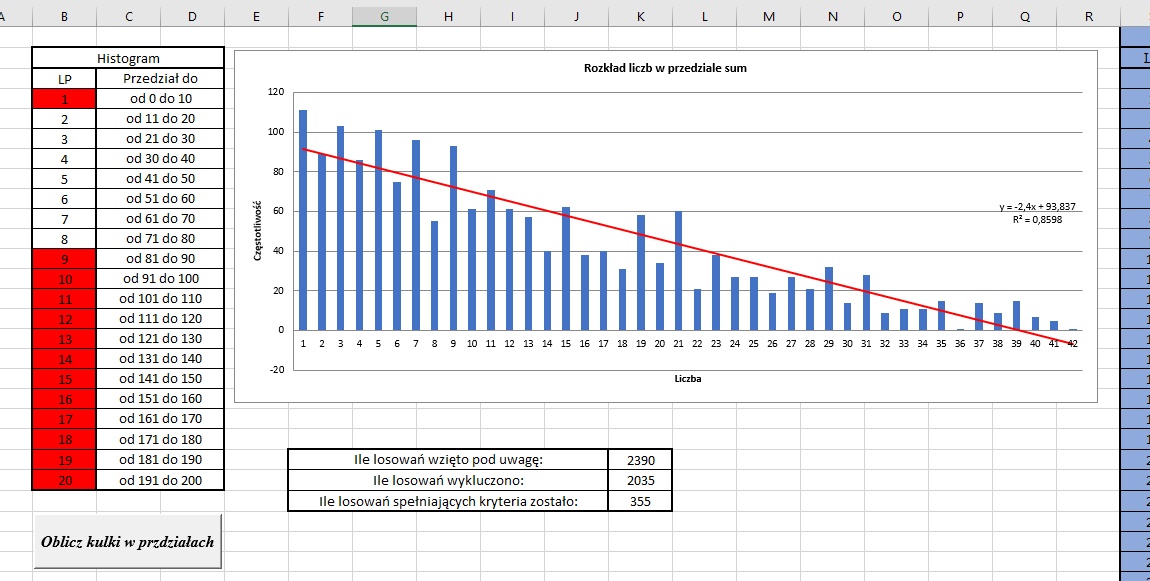Select column G header
Screen dimensions: 1150x581
coord(385,14)
